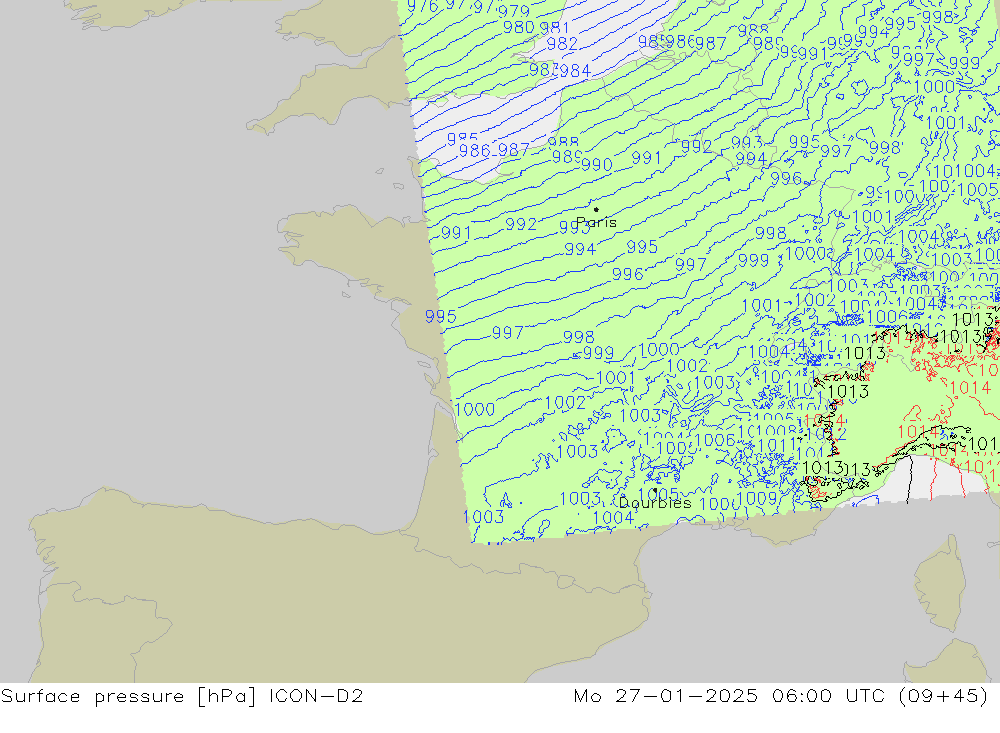This screenshot has height=733, width=1000.
Task: Click the 982 isobar label
Action: [x=562, y=43]
